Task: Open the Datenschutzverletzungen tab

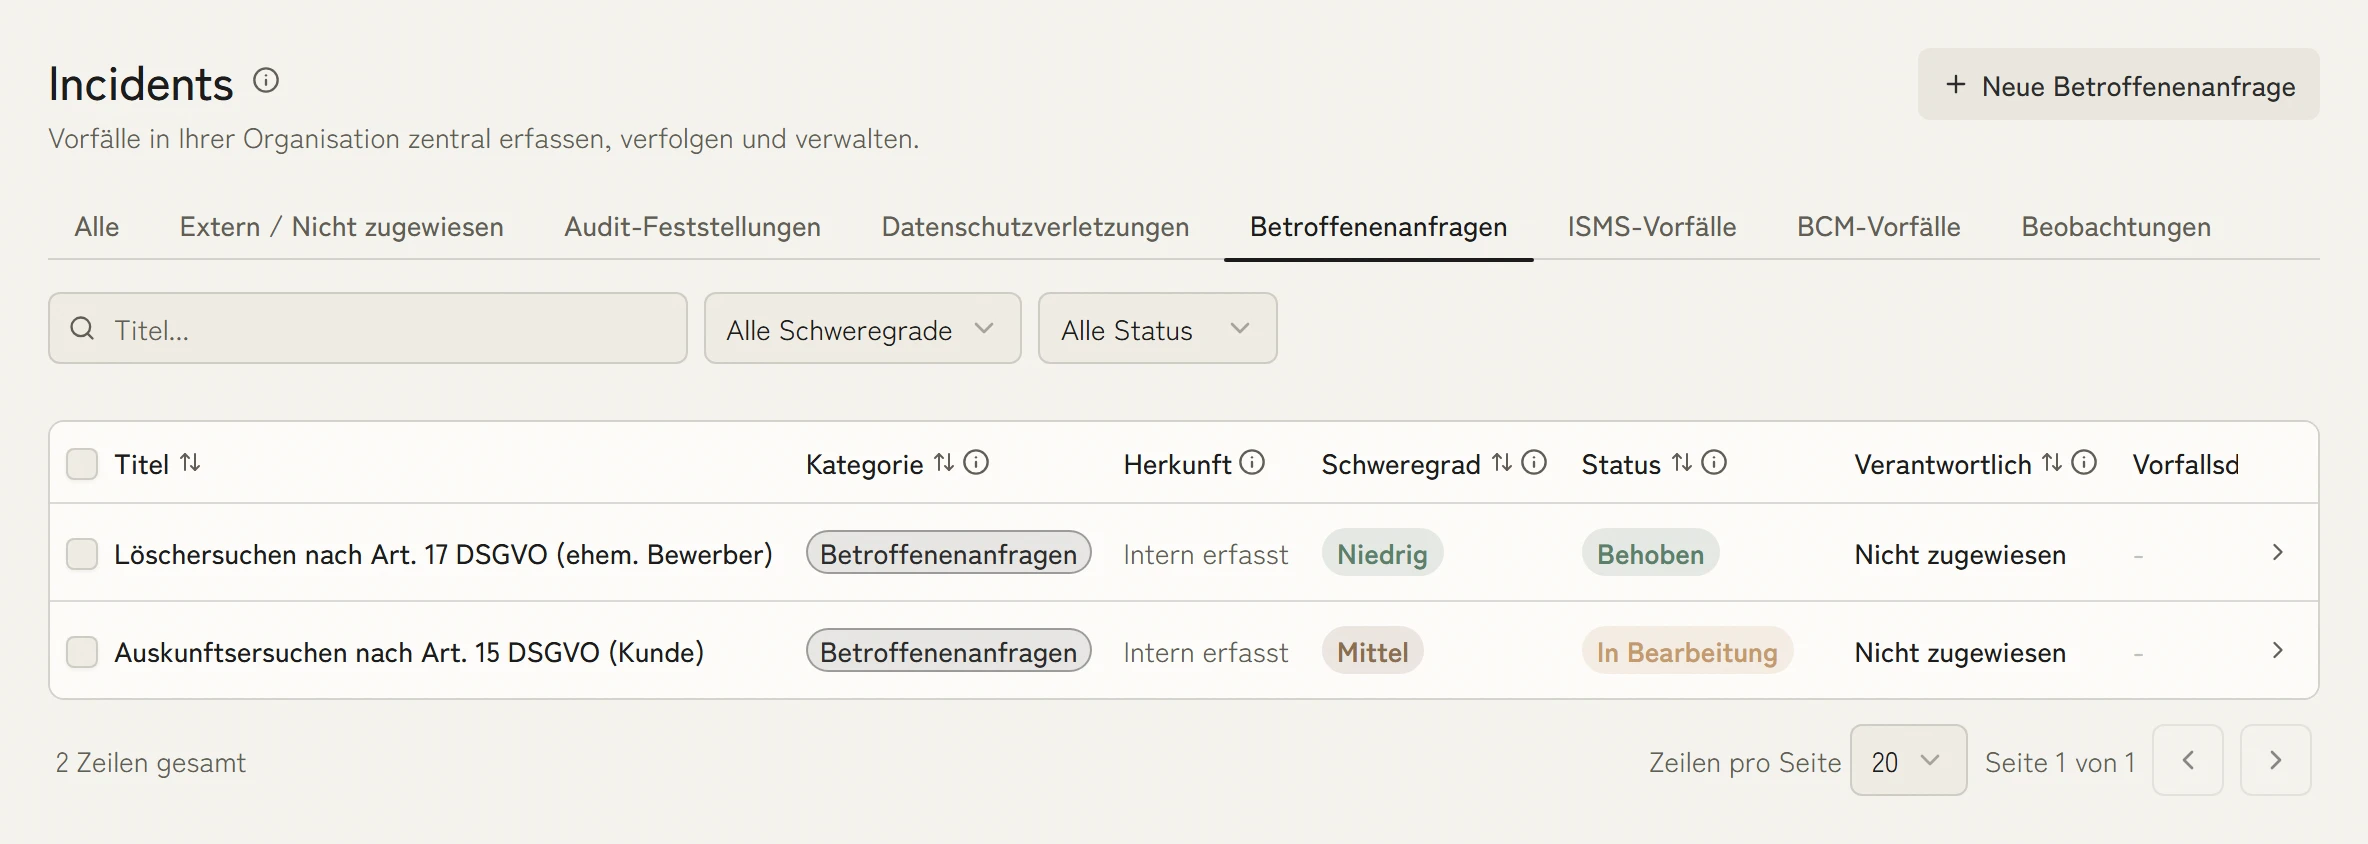Action: pos(1036,227)
